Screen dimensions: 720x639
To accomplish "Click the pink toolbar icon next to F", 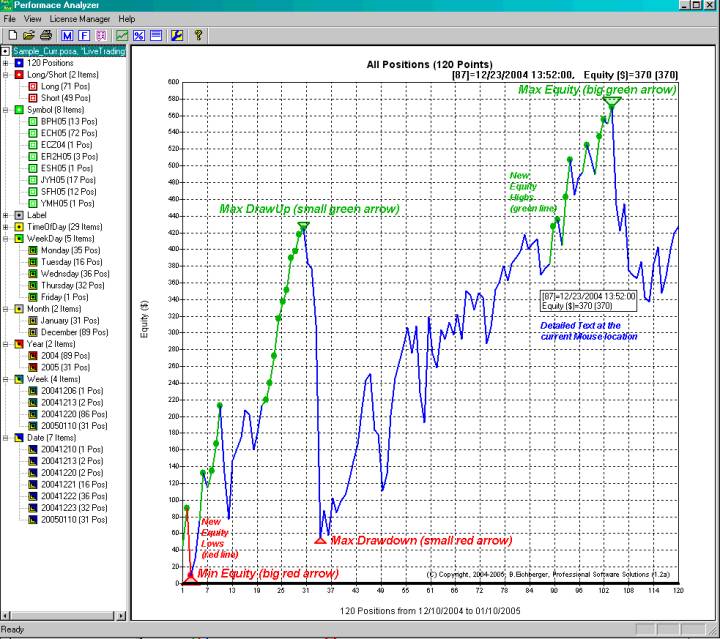I will 101,35.
